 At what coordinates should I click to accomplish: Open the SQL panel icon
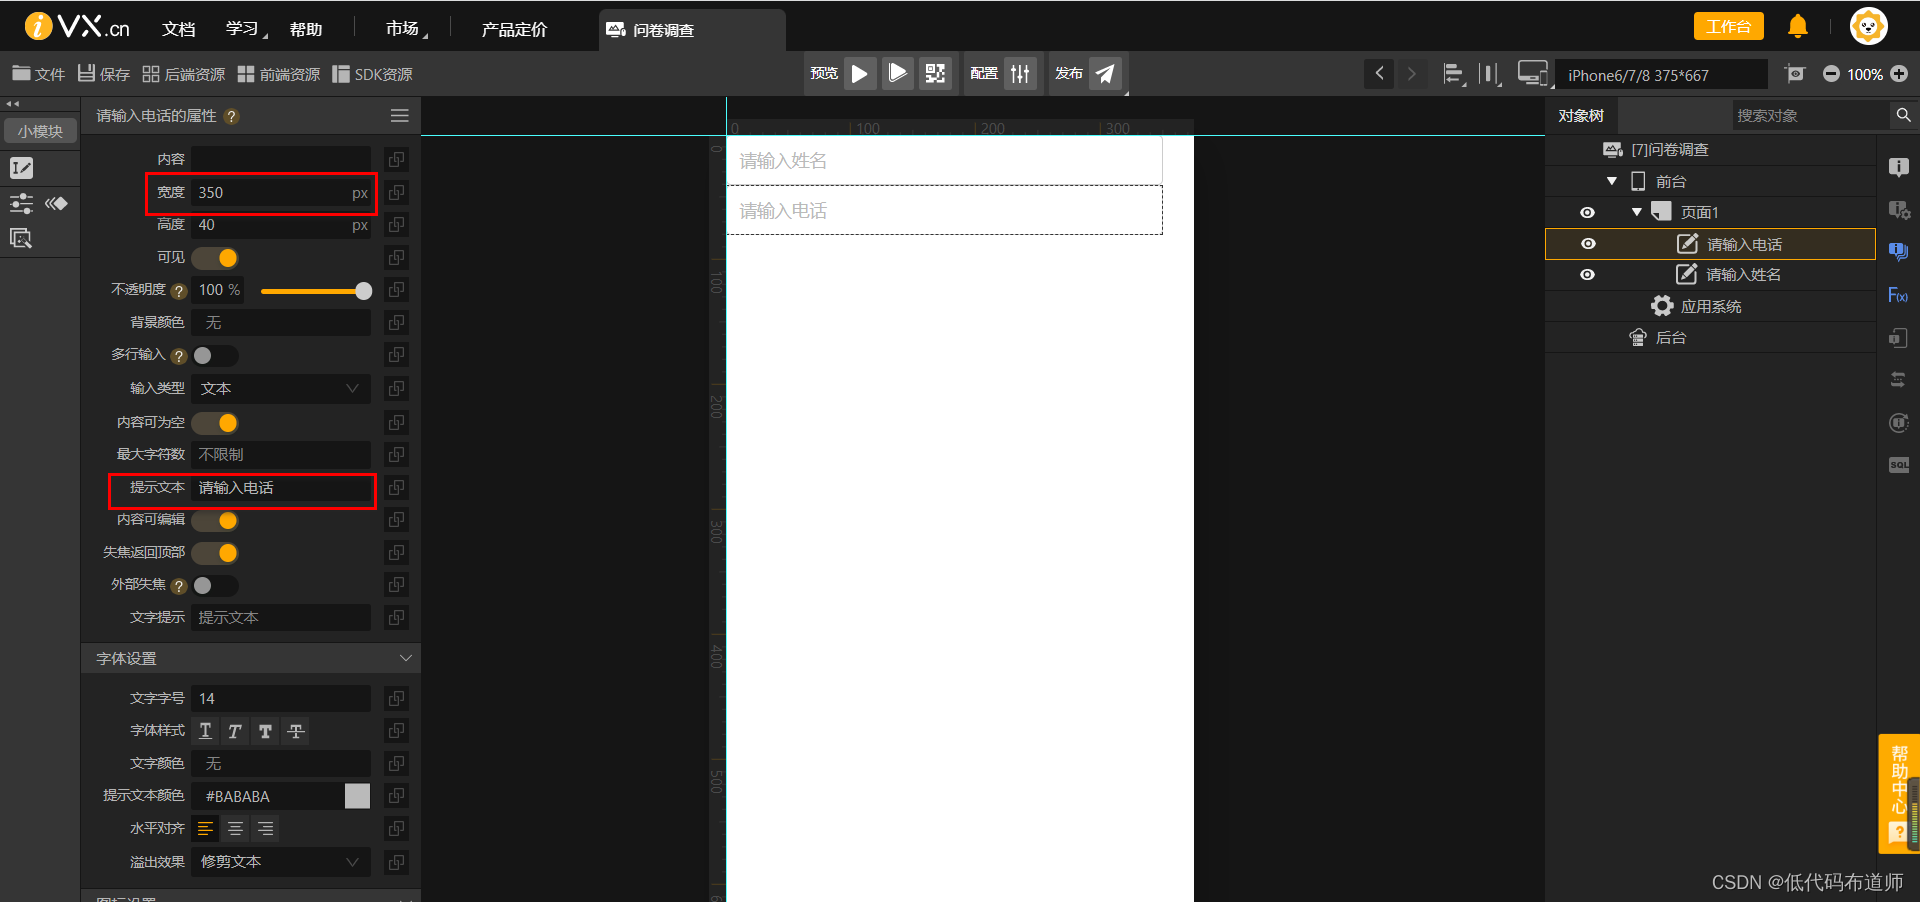coord(1898,465)
